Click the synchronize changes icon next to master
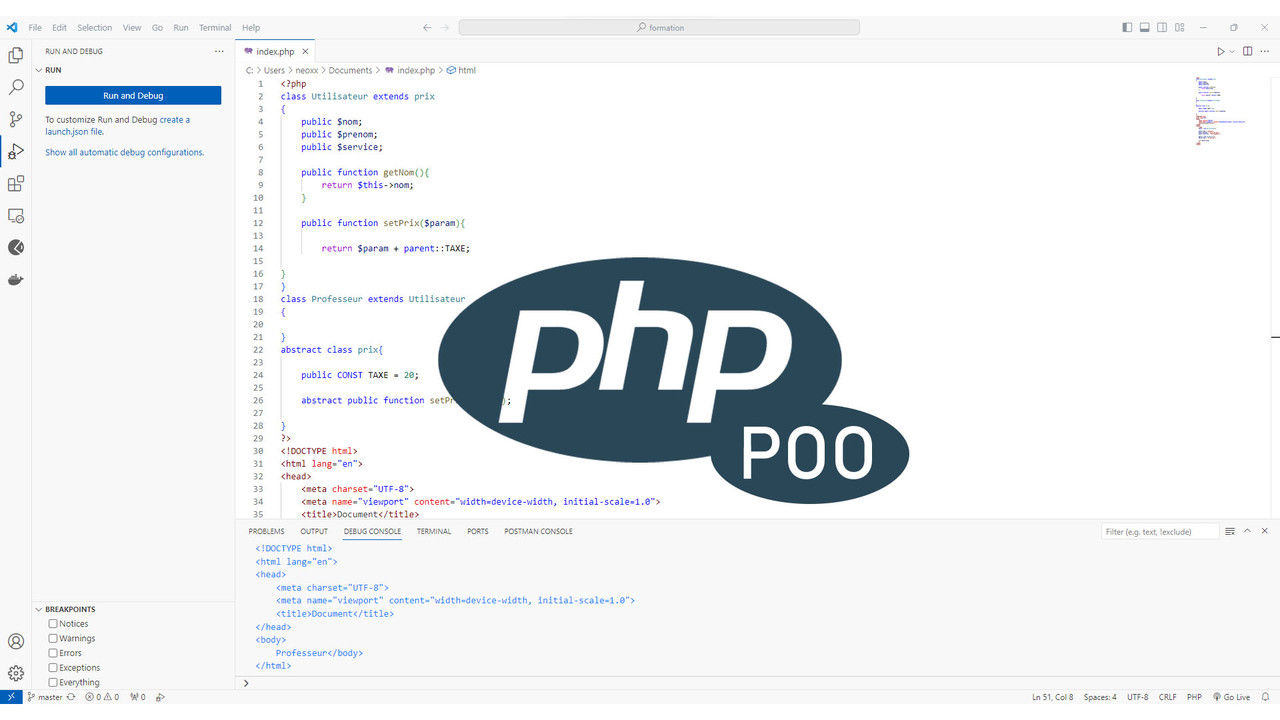The height and width of the screenshot is (720, 1280). pyautogui.click(x=71, y=697)
